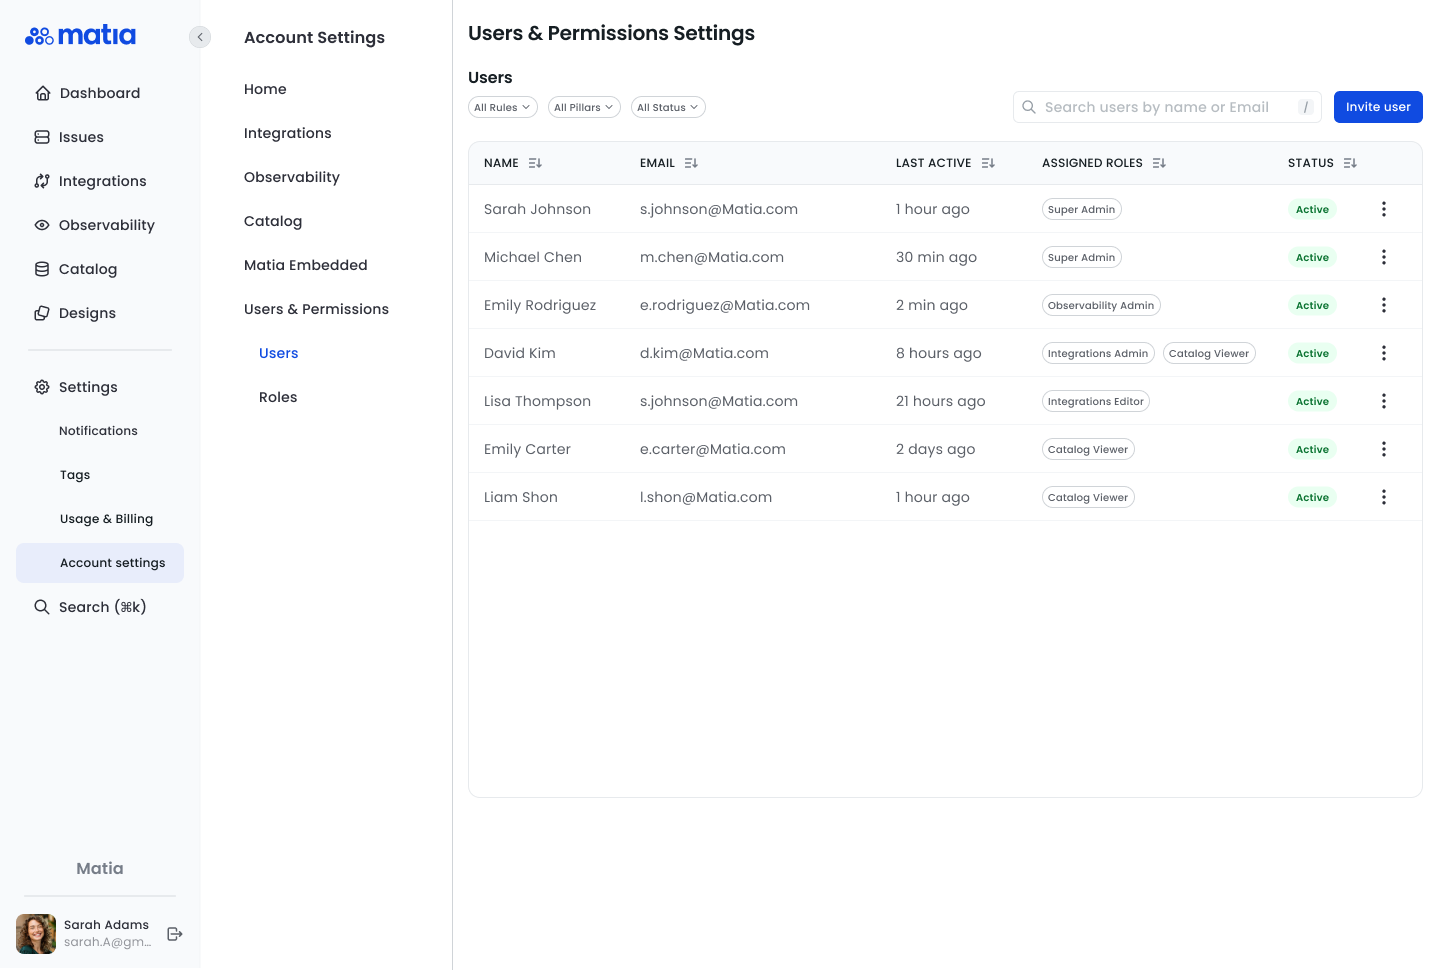Click the sidebar collapse arrow icon
1453x970 pixels.
click(200, 37)
